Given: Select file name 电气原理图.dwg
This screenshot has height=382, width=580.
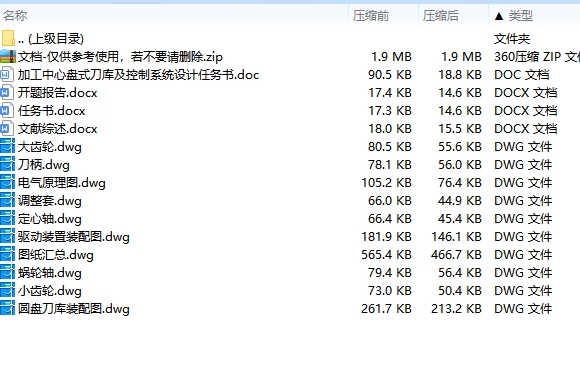Looking at the screenshot, I should 62,183.
